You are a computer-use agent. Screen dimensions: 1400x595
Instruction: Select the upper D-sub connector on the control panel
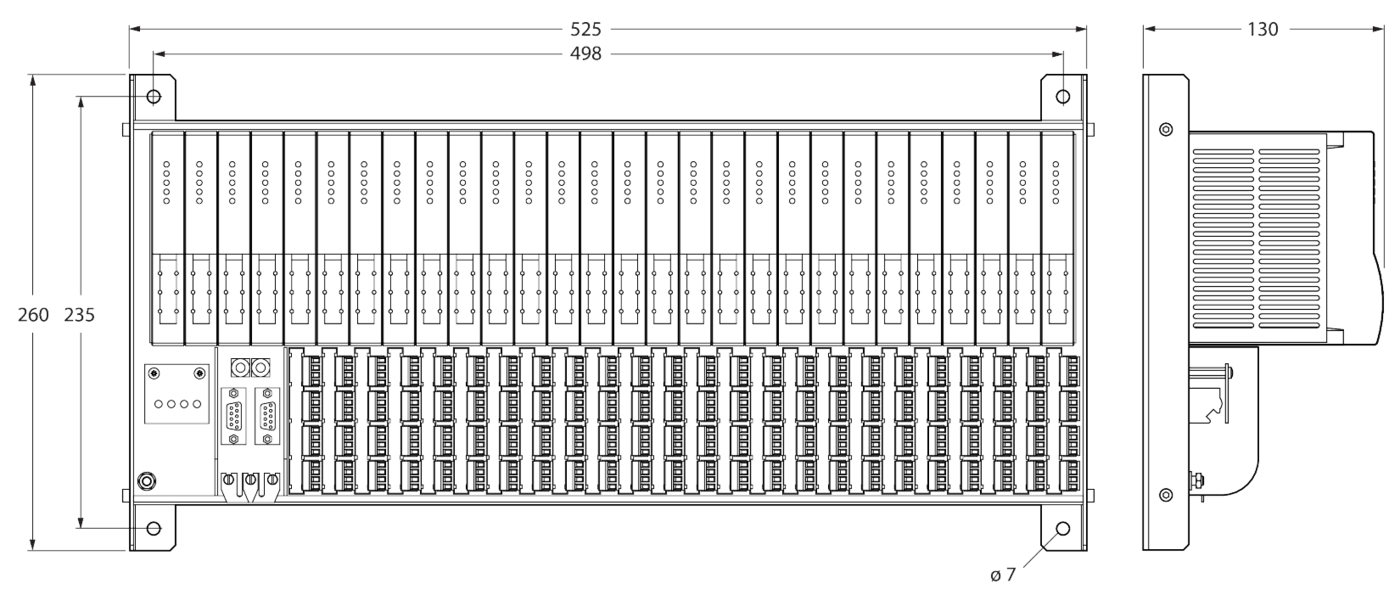click(x=233, y=414)
